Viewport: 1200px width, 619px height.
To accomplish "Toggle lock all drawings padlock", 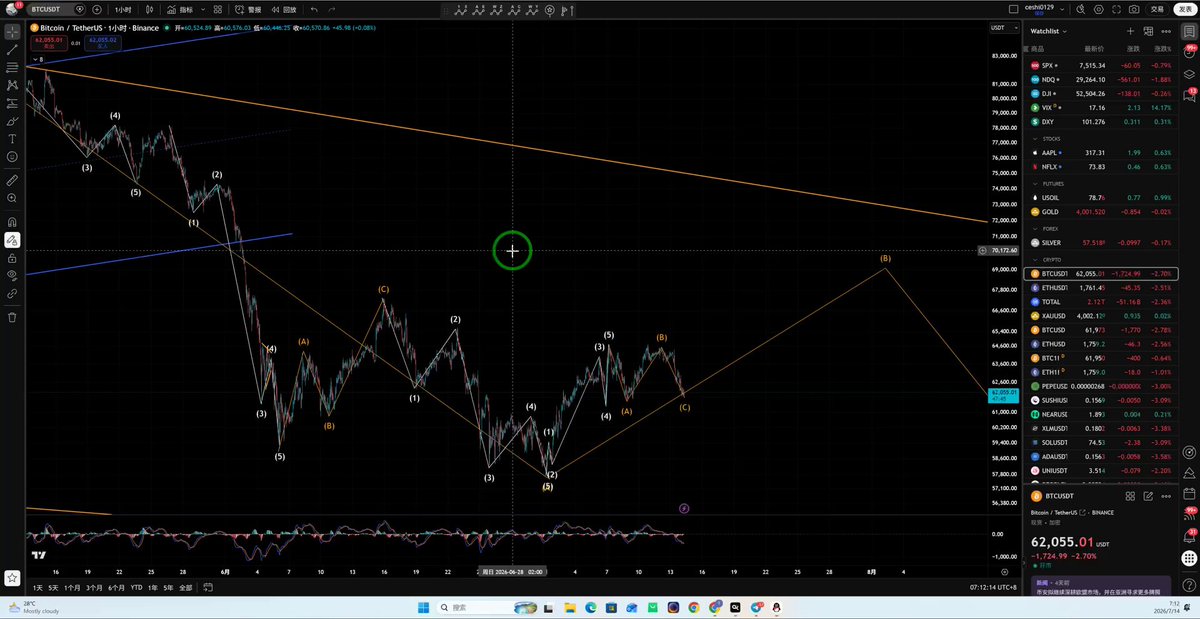I will pos(12,257).
